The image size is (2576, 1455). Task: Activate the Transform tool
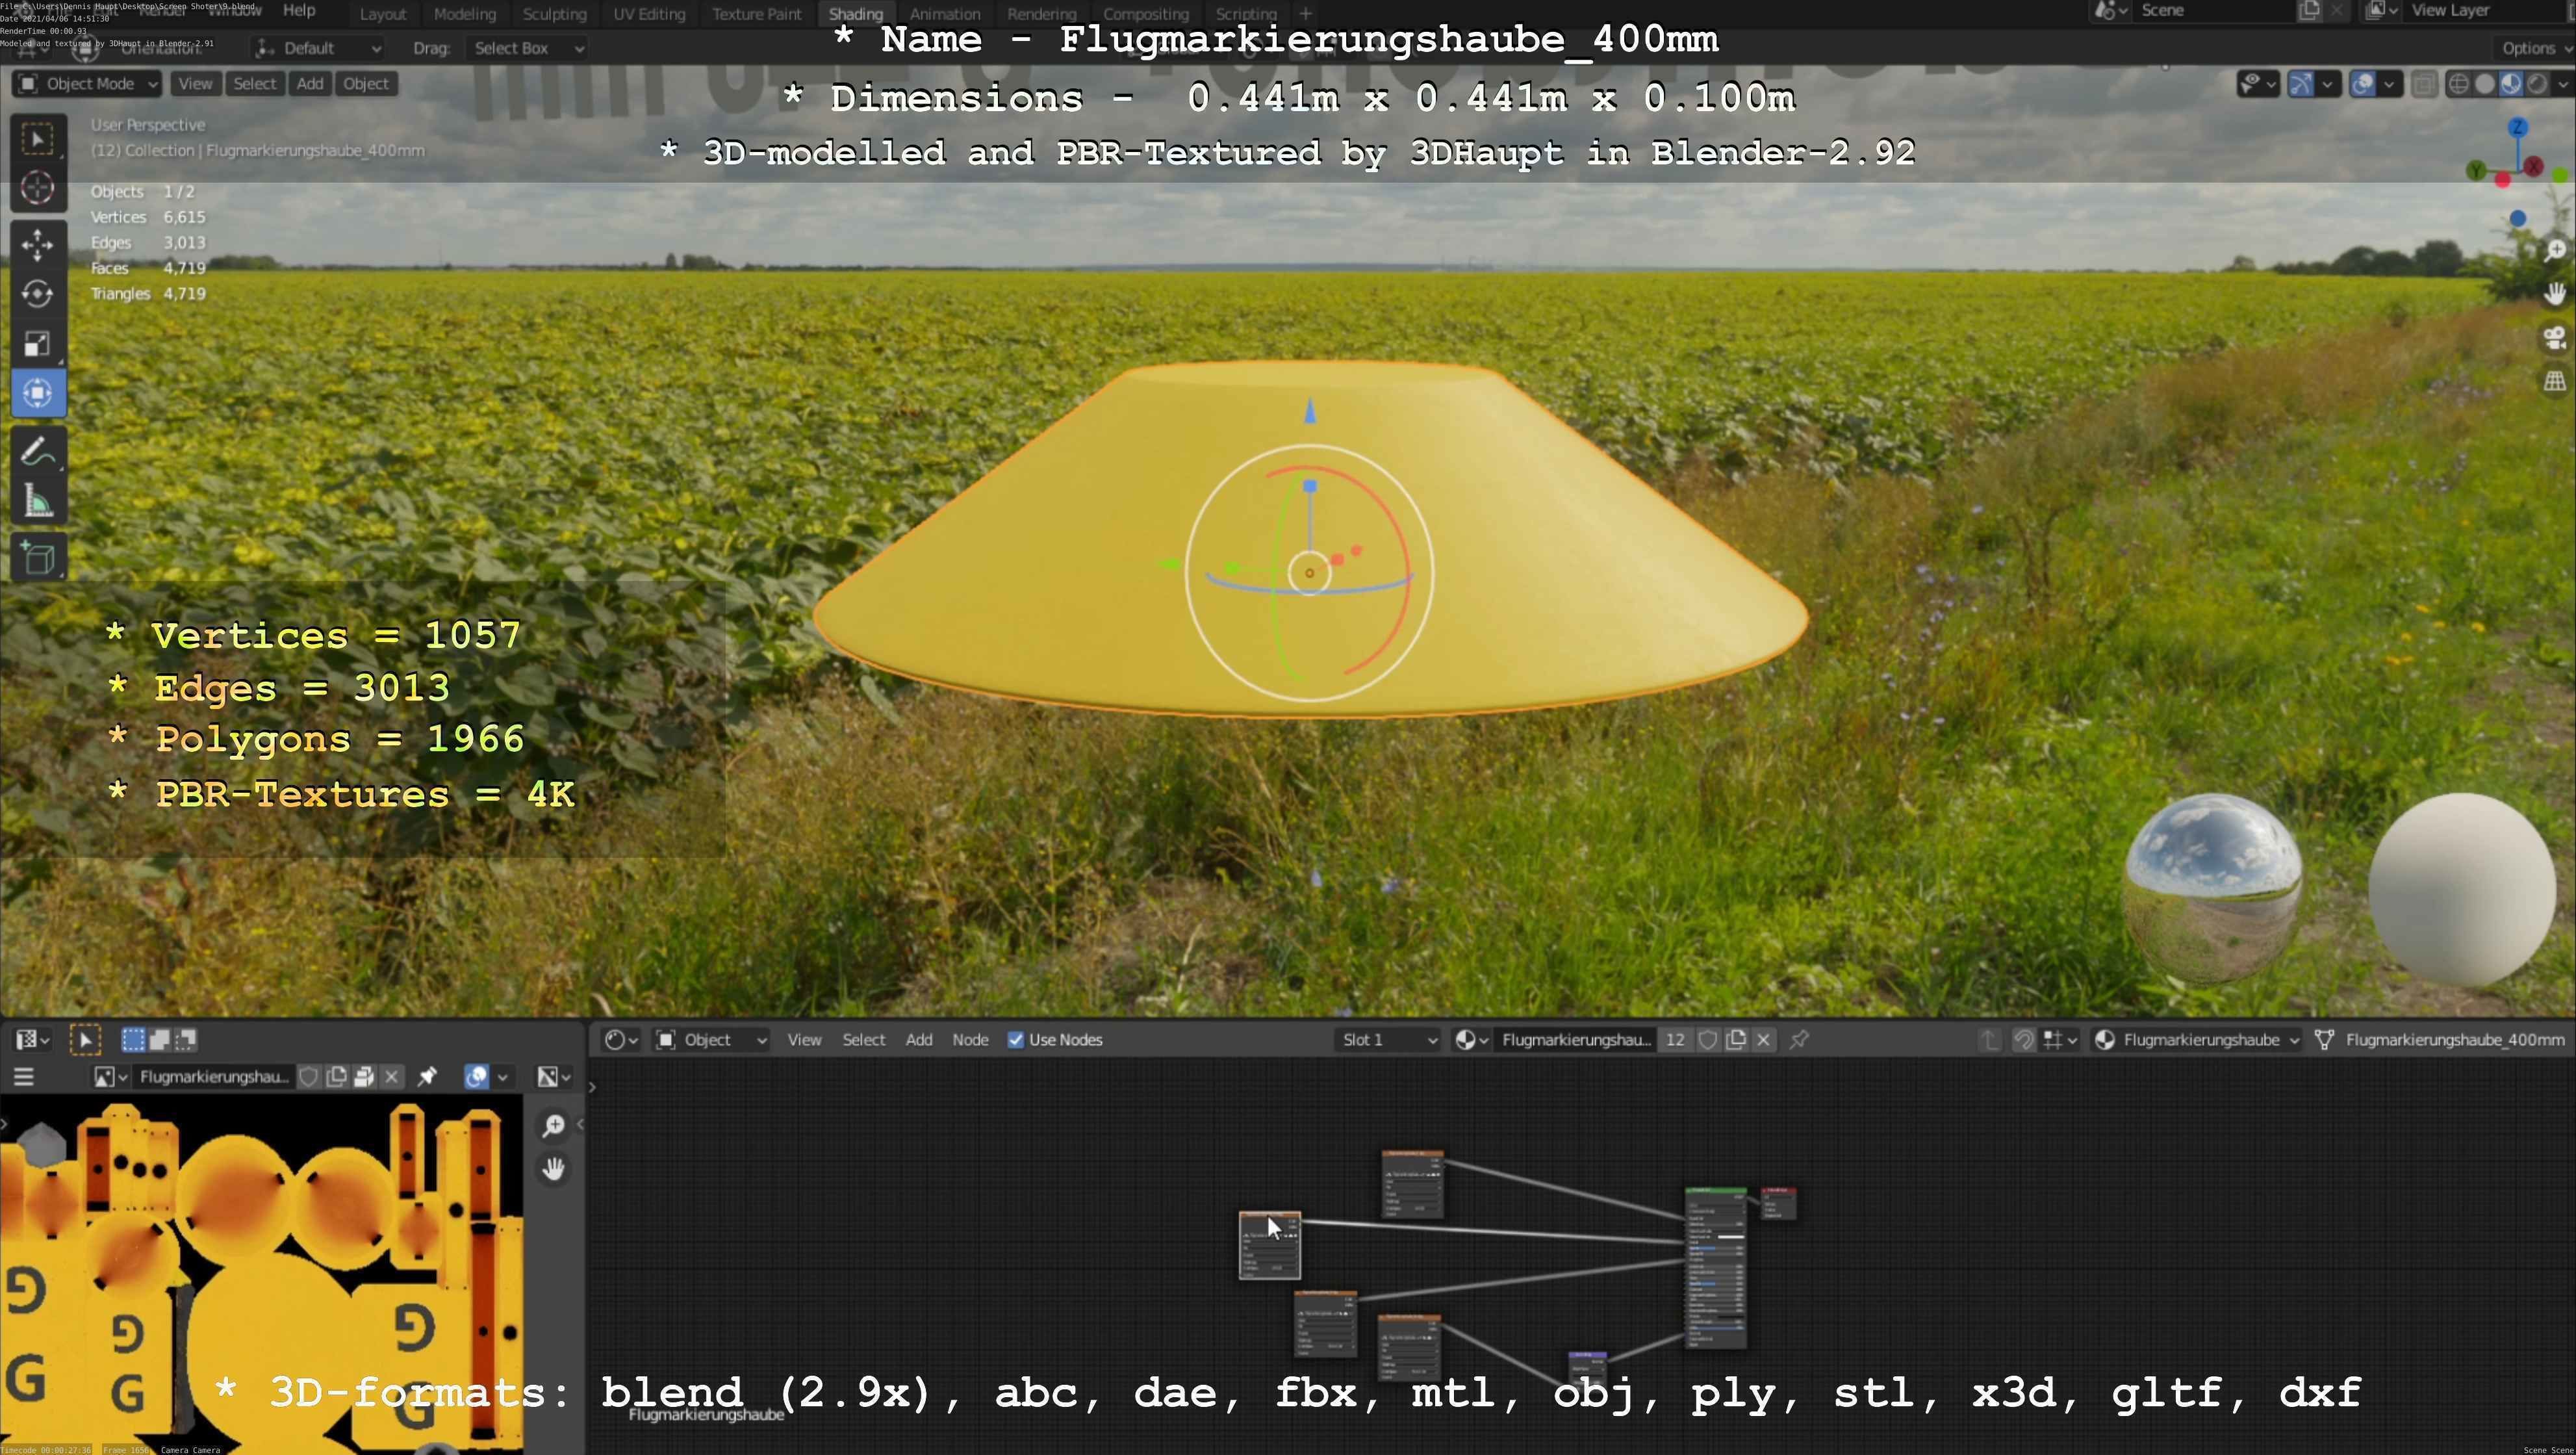point(38,393)
